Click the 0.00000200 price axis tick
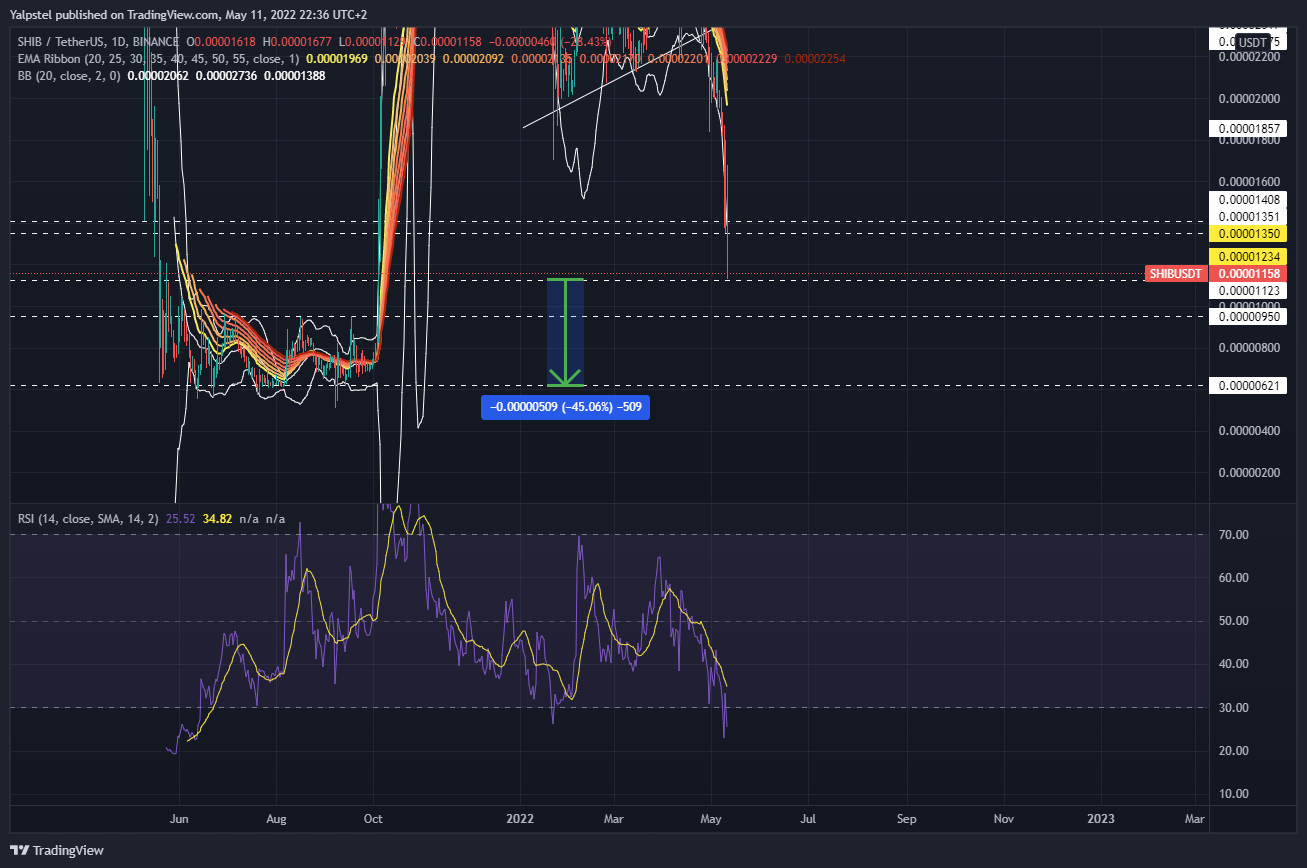This screenshot has height=868, width=1307. 1248,472
